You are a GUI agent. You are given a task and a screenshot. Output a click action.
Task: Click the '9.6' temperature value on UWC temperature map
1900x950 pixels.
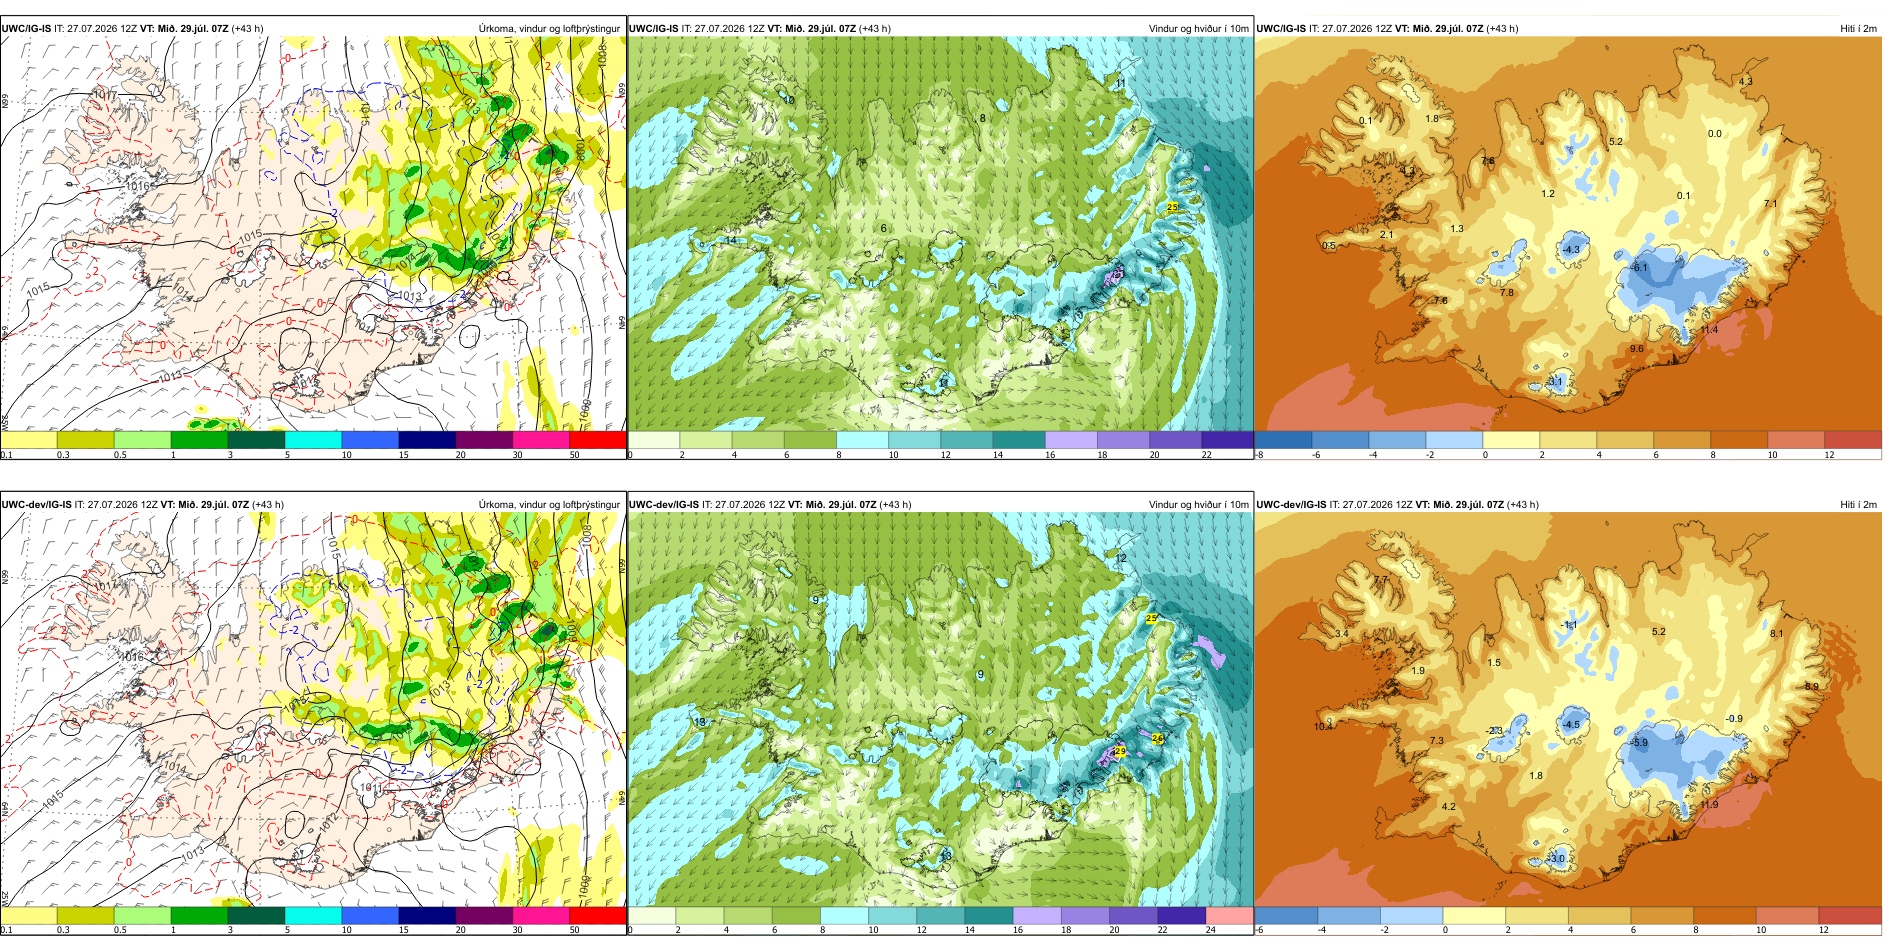[1636, 349]
